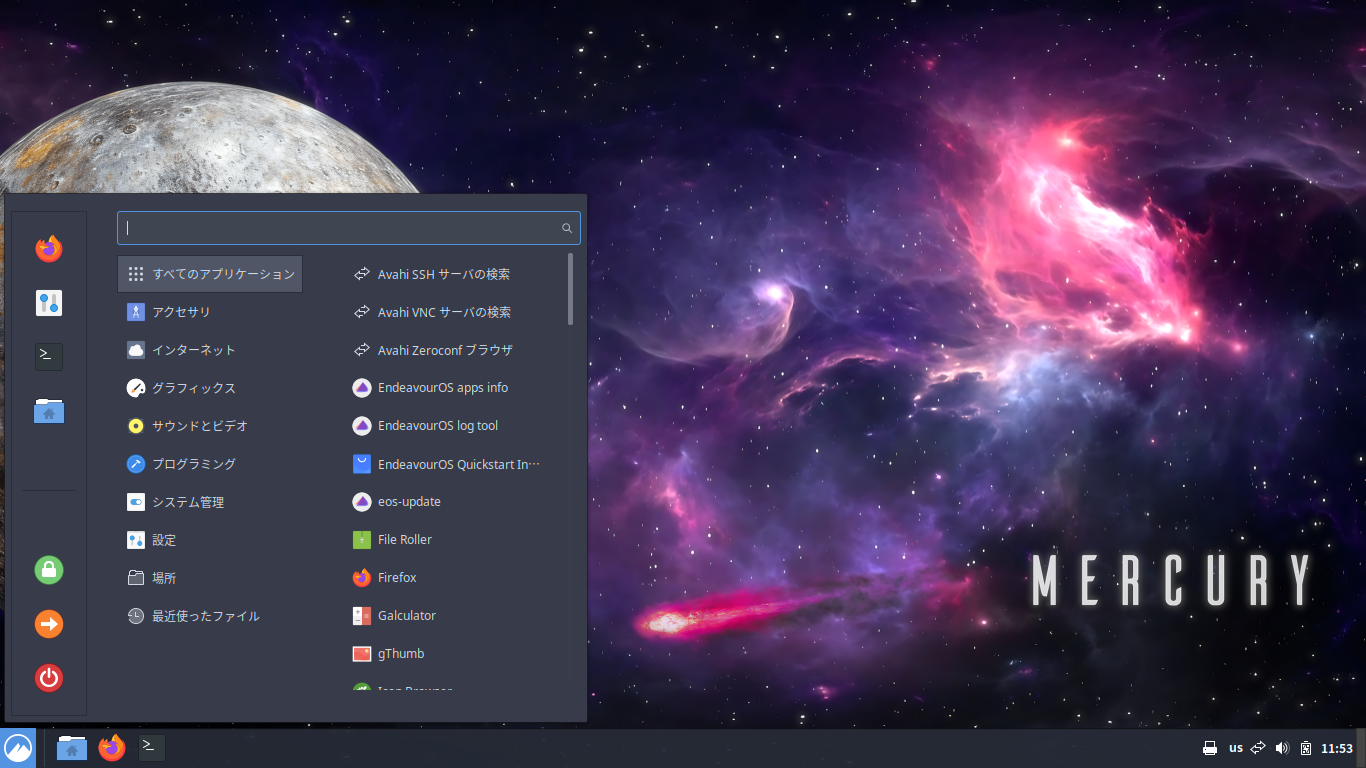Screen dimensions: 1366x768
Task: Open the home folder favorite in the menu sidebar
Action: click(49, 410)
